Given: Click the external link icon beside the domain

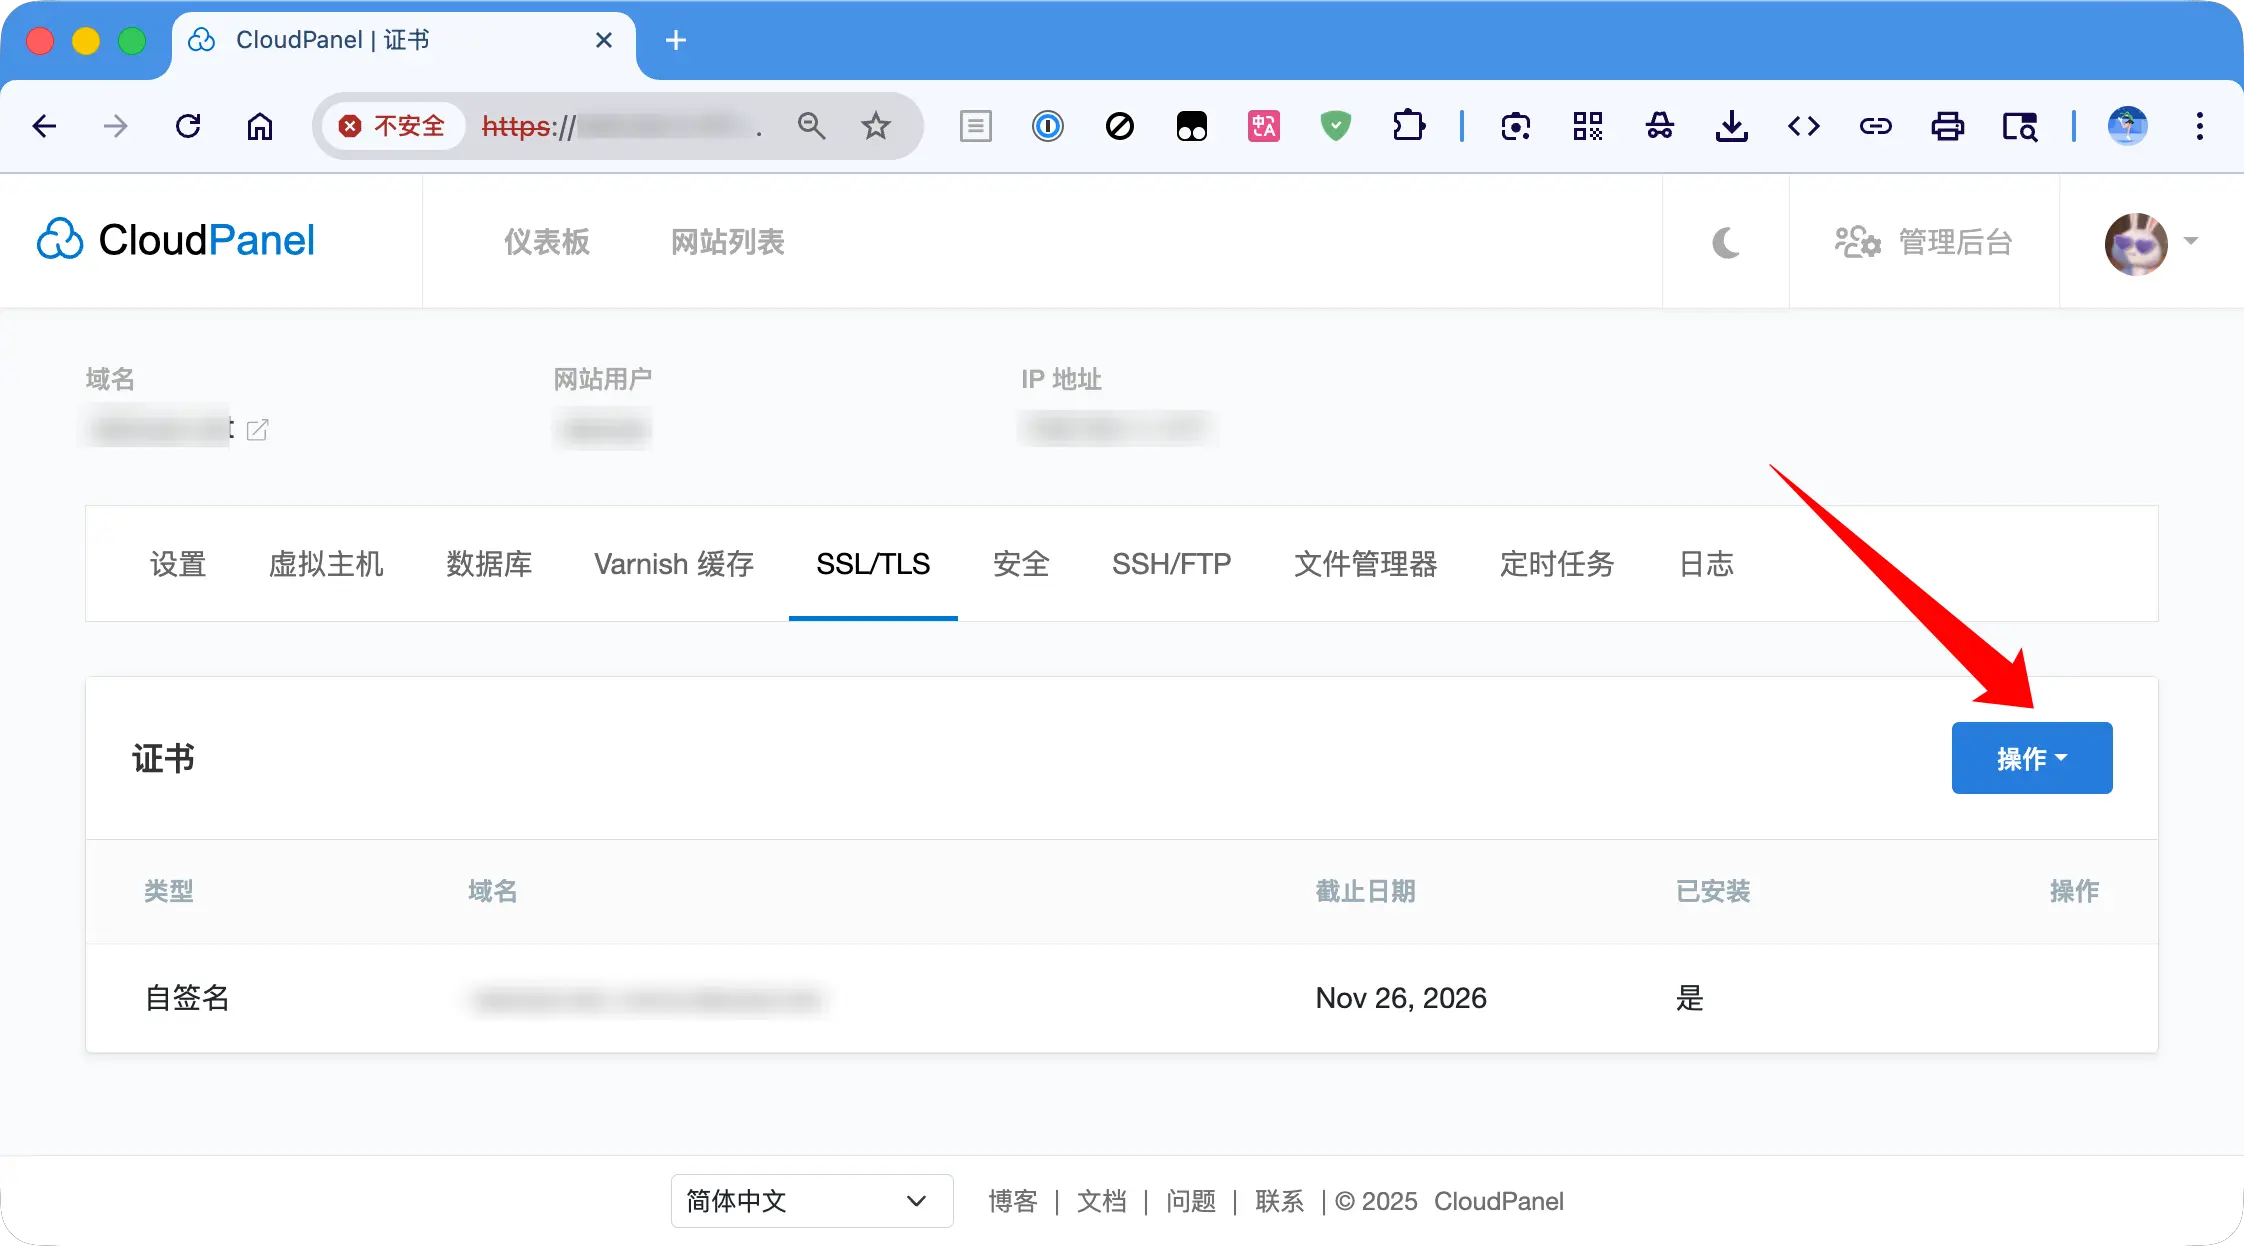Looking at the screenshot, I should (x=259, y=429).
